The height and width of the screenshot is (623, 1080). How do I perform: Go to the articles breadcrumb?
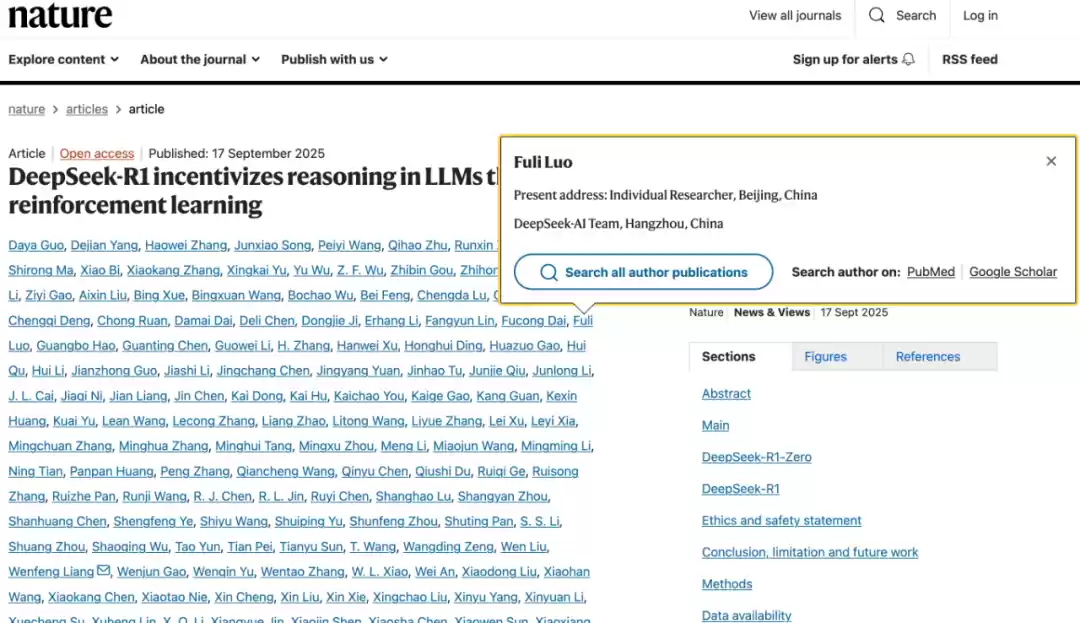(87, 109)
